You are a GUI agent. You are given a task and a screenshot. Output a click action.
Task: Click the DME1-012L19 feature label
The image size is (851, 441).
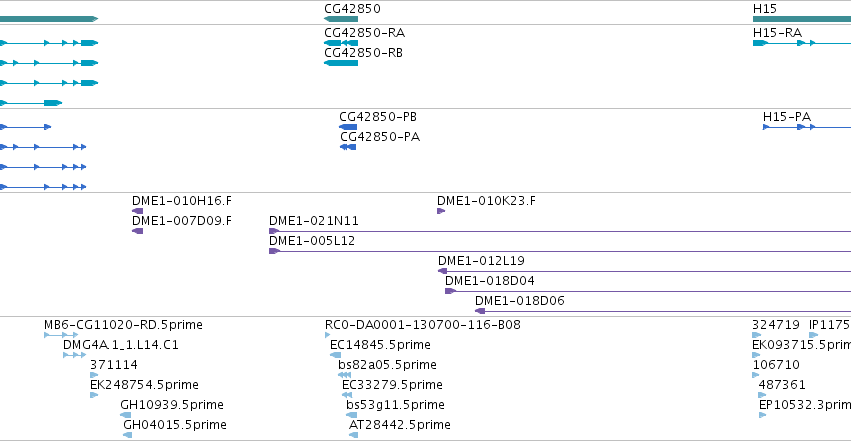(x=481, y=260)
